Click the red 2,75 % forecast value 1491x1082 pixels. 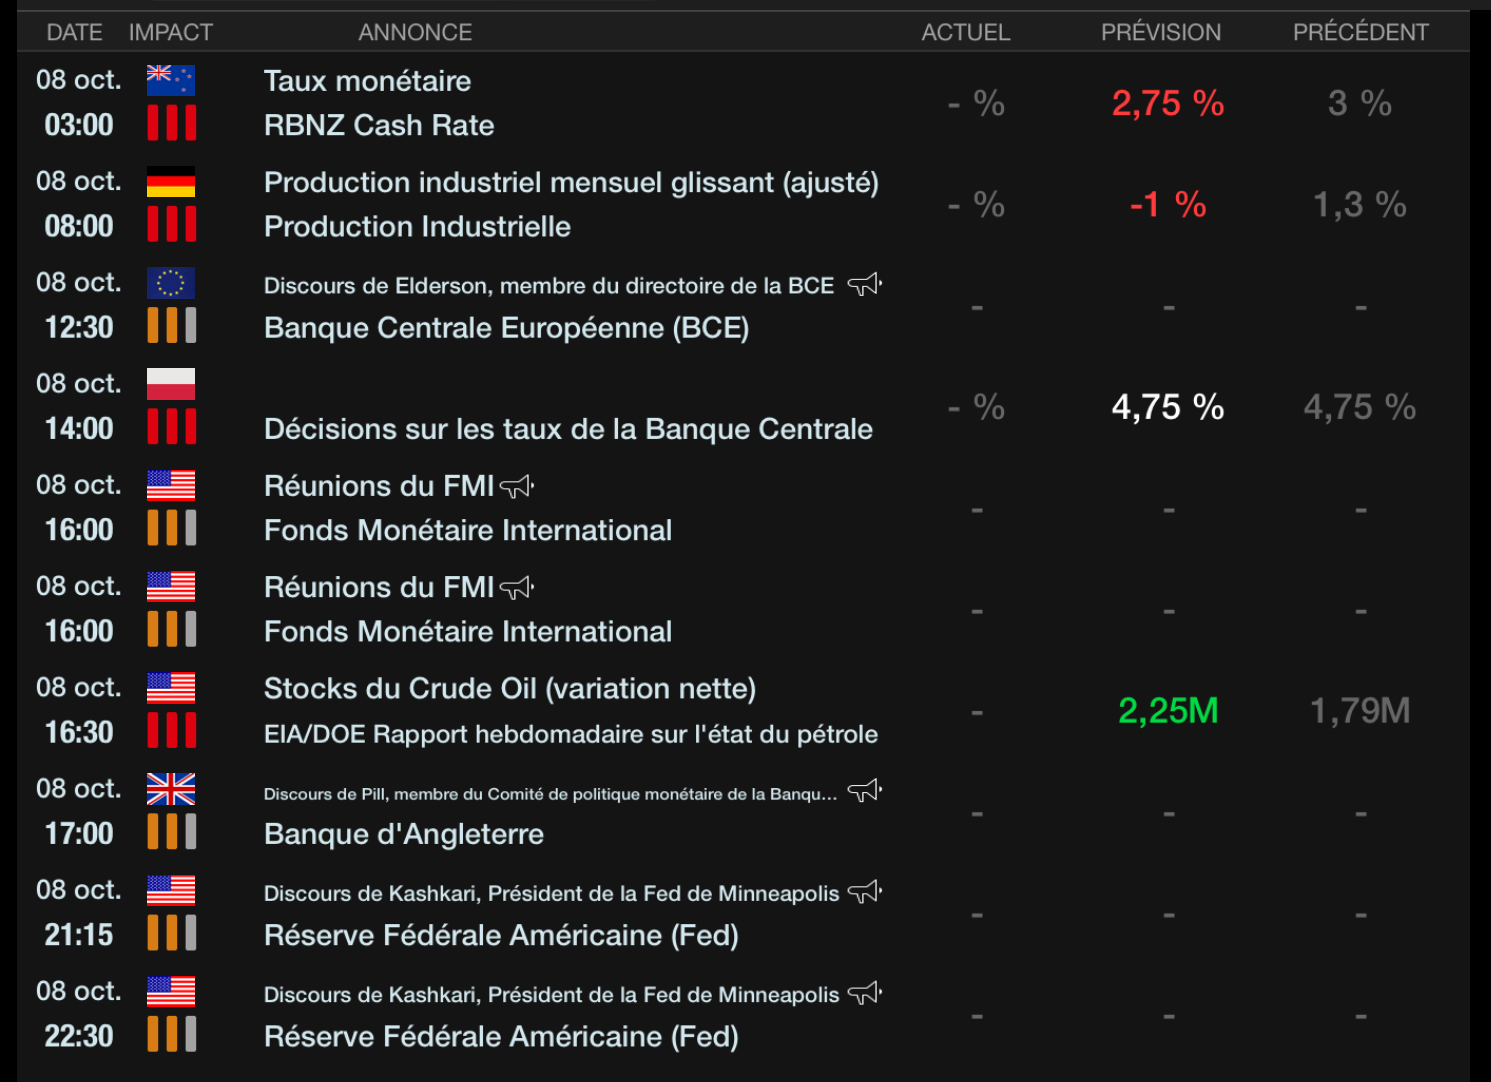(1167, 103)
